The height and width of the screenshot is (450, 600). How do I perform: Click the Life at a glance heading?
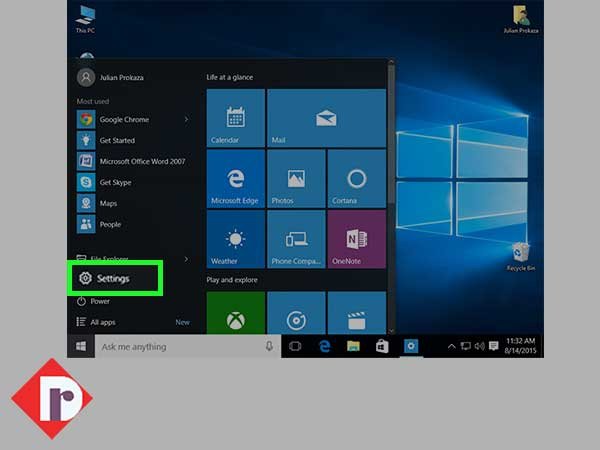pos(230,77)
